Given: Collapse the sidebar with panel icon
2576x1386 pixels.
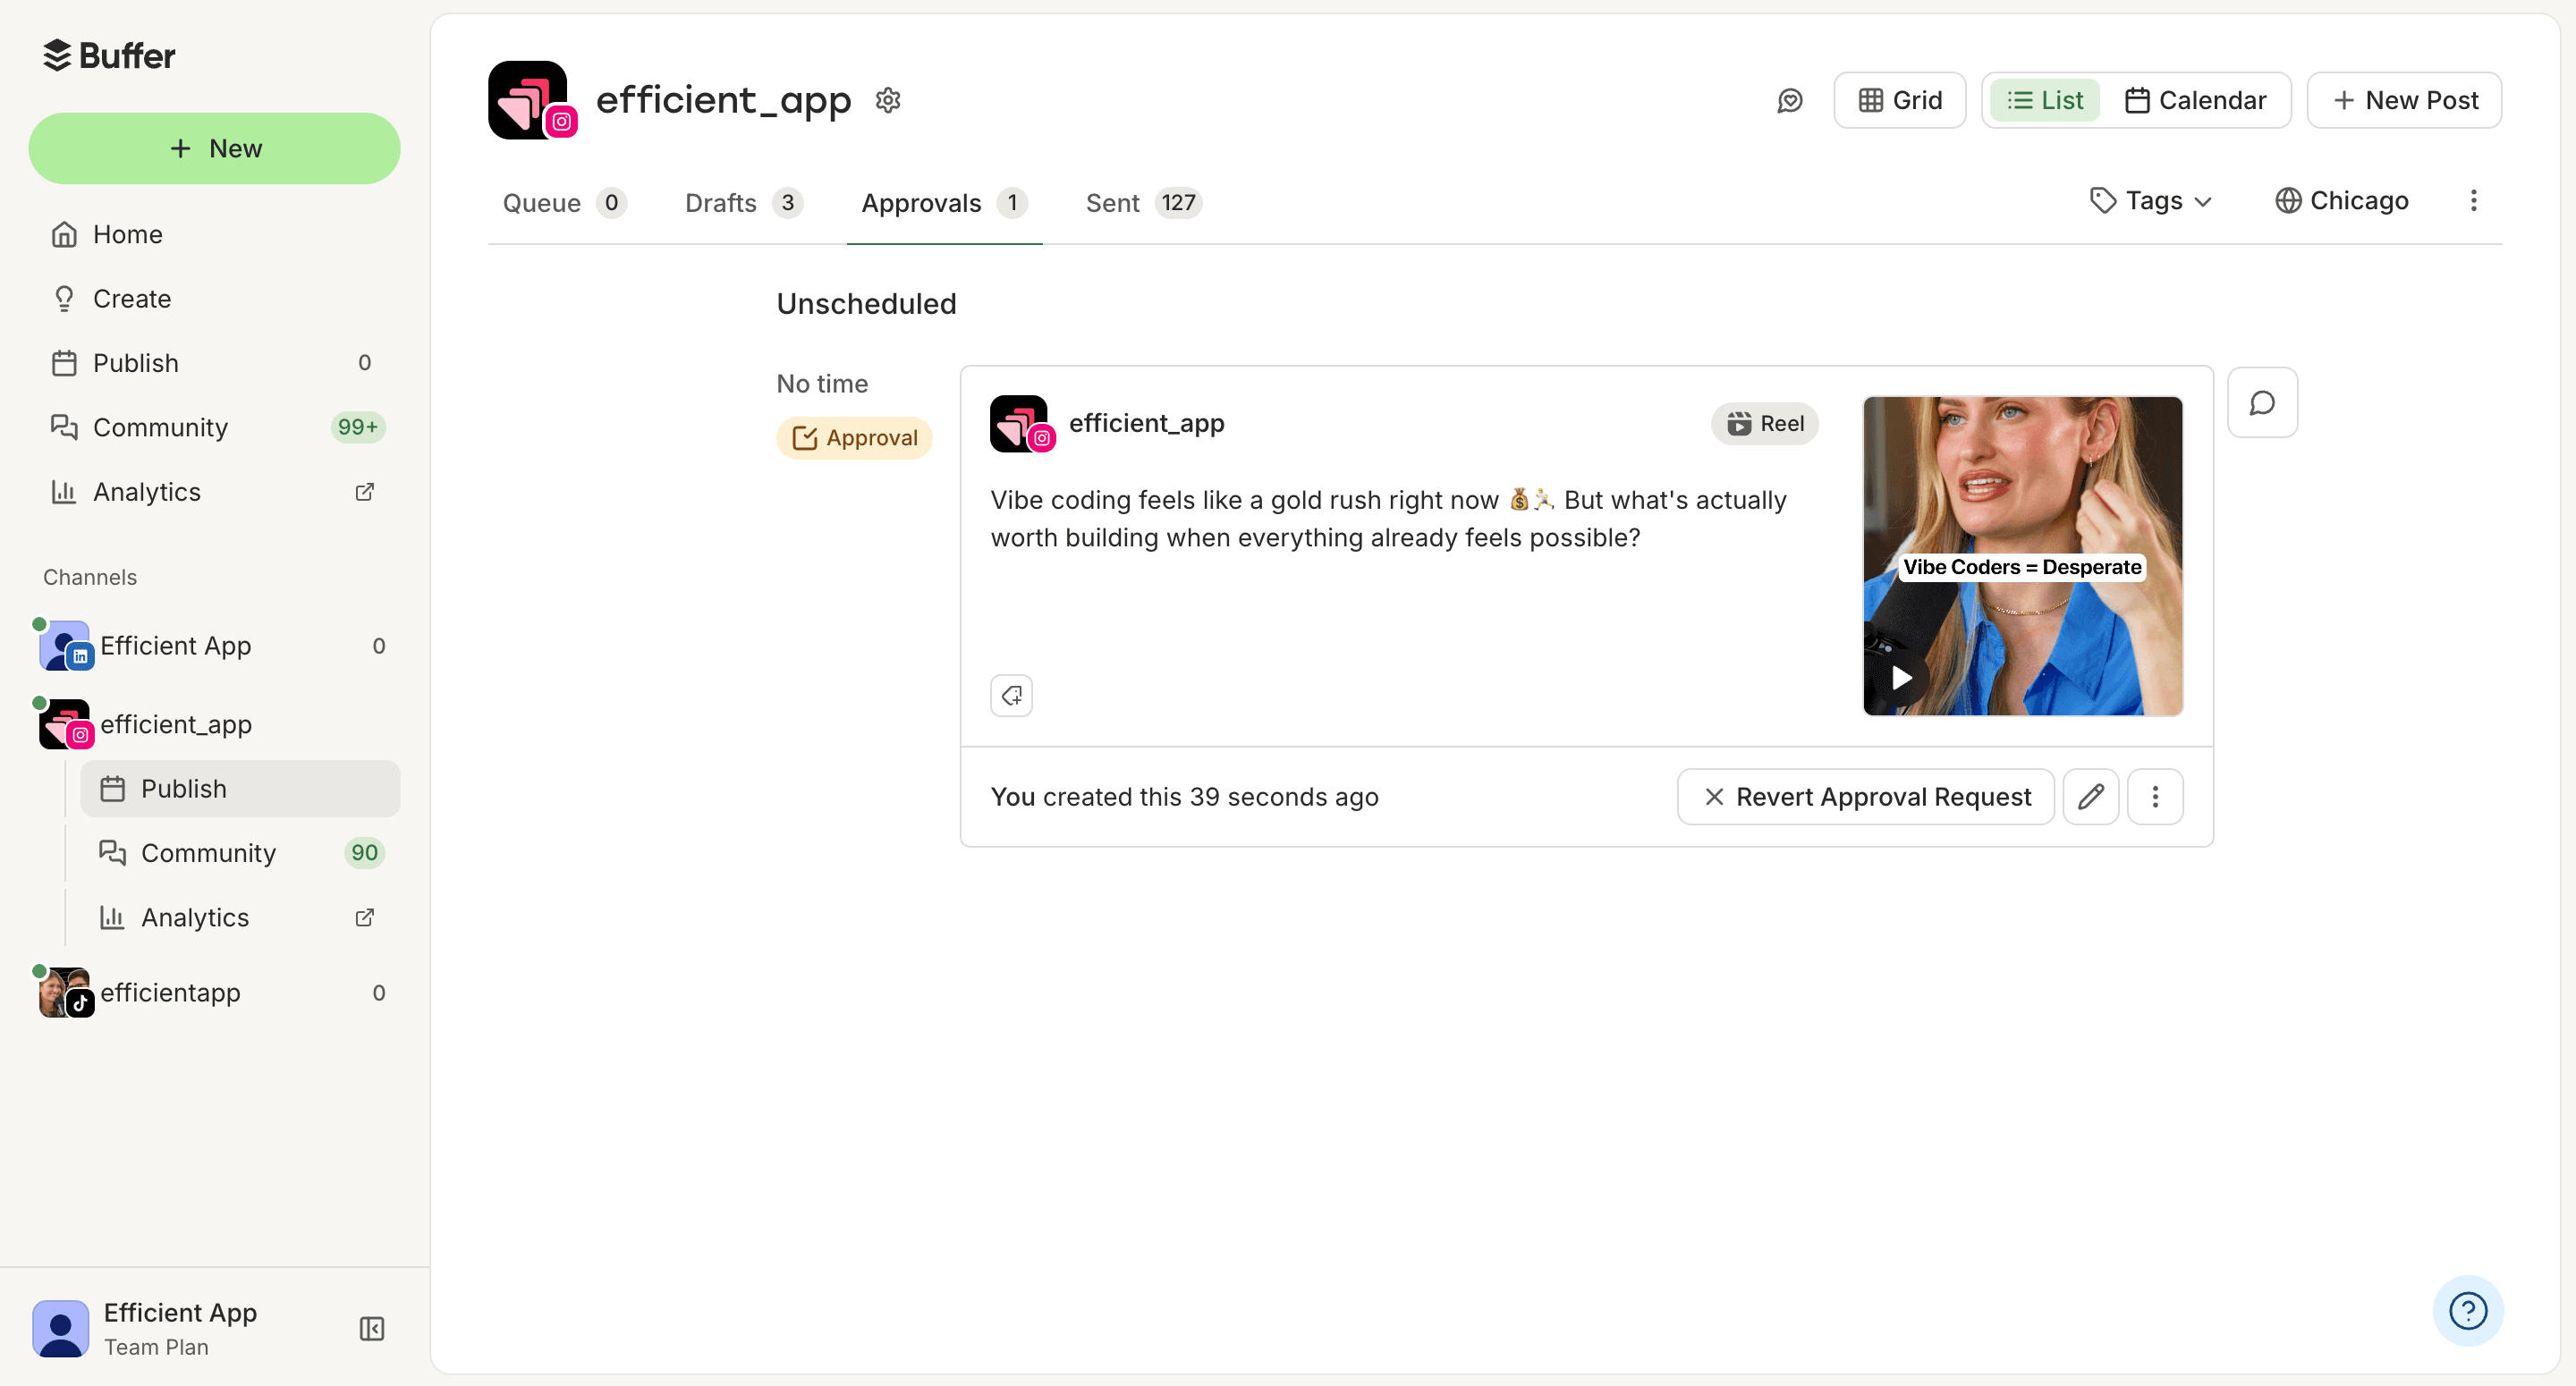Looking at the screenshot, I should pos(372,1329).
